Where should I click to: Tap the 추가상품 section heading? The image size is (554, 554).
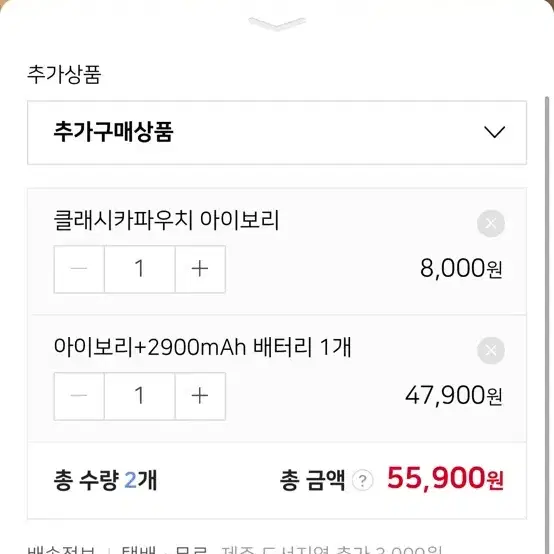click(x=64, y=75)
